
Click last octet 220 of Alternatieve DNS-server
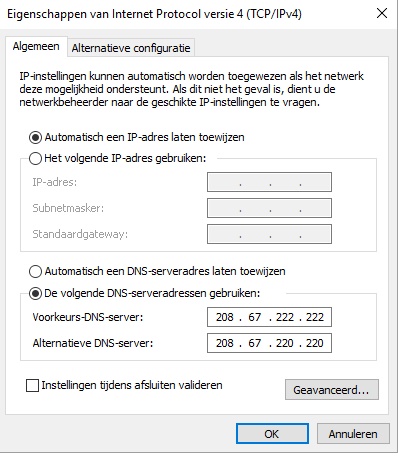coord(315,343)
